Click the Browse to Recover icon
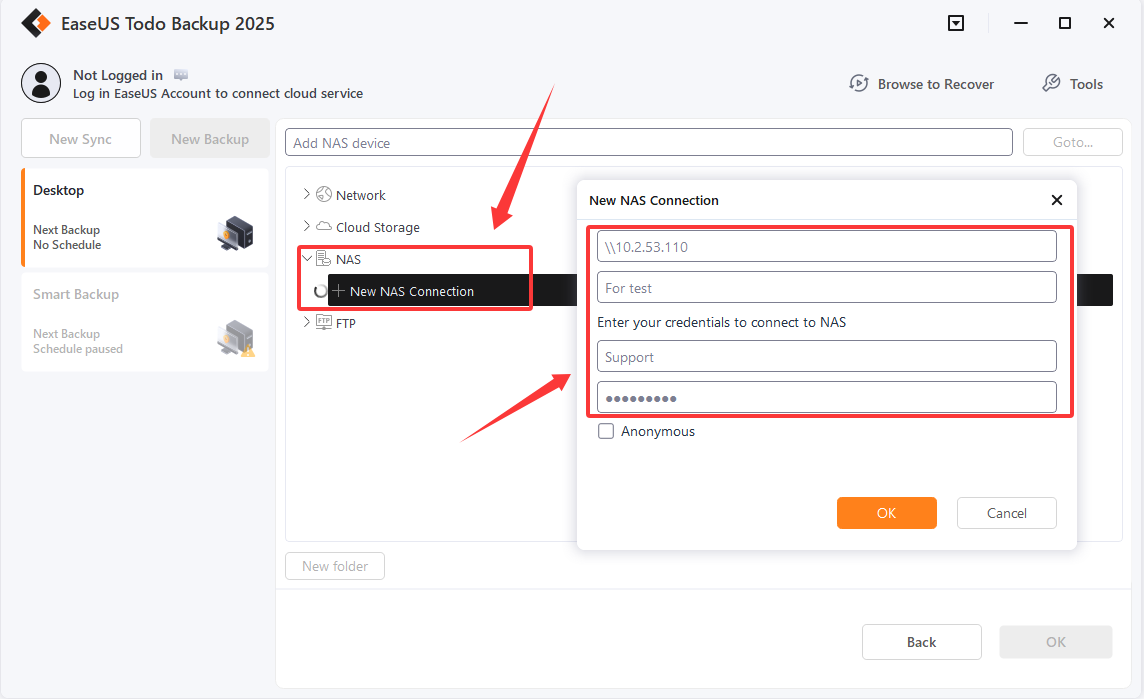Image resolution: width=1144 pixels, height=699 pixels. [859, 83]
